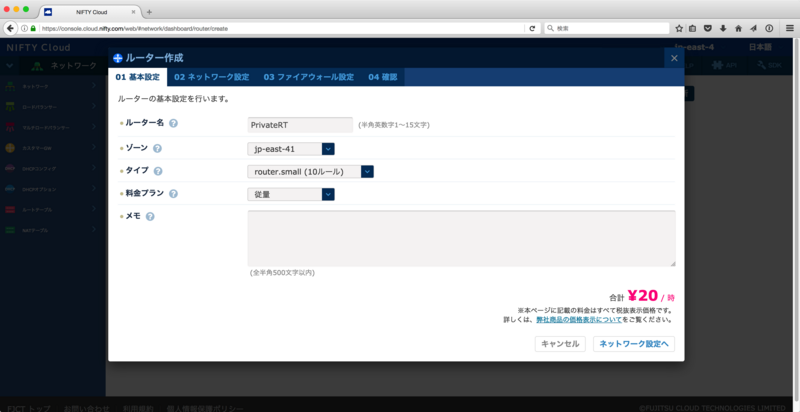Click the ¥20 total price text
This screenshot has height=412, width=800.
[643, 296]
